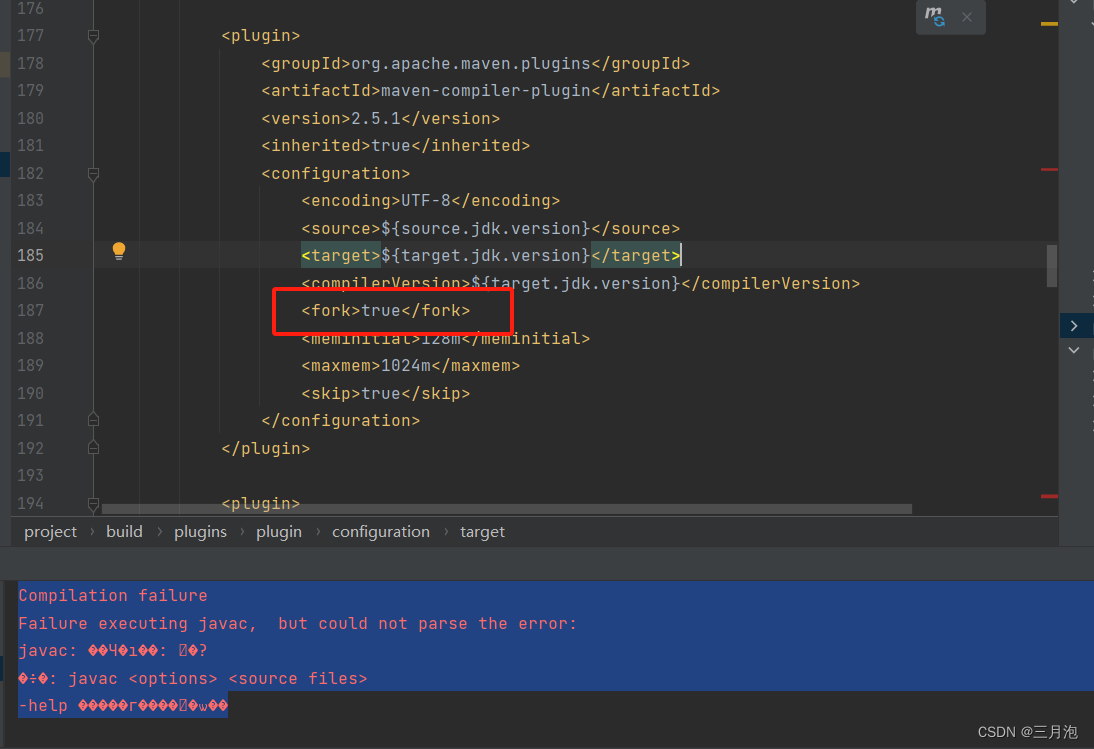
Task: Collapse the second plugin block at line 194
Action: 93,503
